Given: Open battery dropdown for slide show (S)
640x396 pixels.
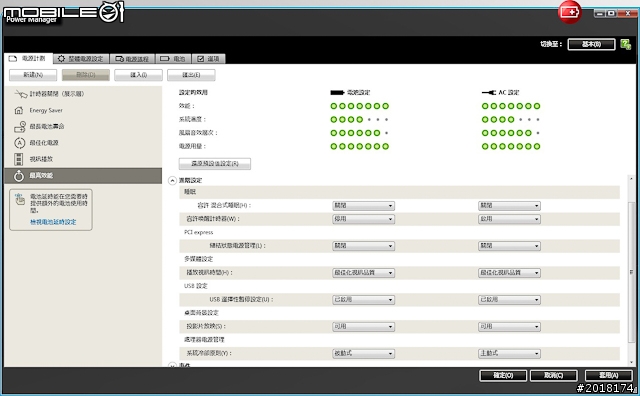Looking at the screenshot, I should coord(363,327).
